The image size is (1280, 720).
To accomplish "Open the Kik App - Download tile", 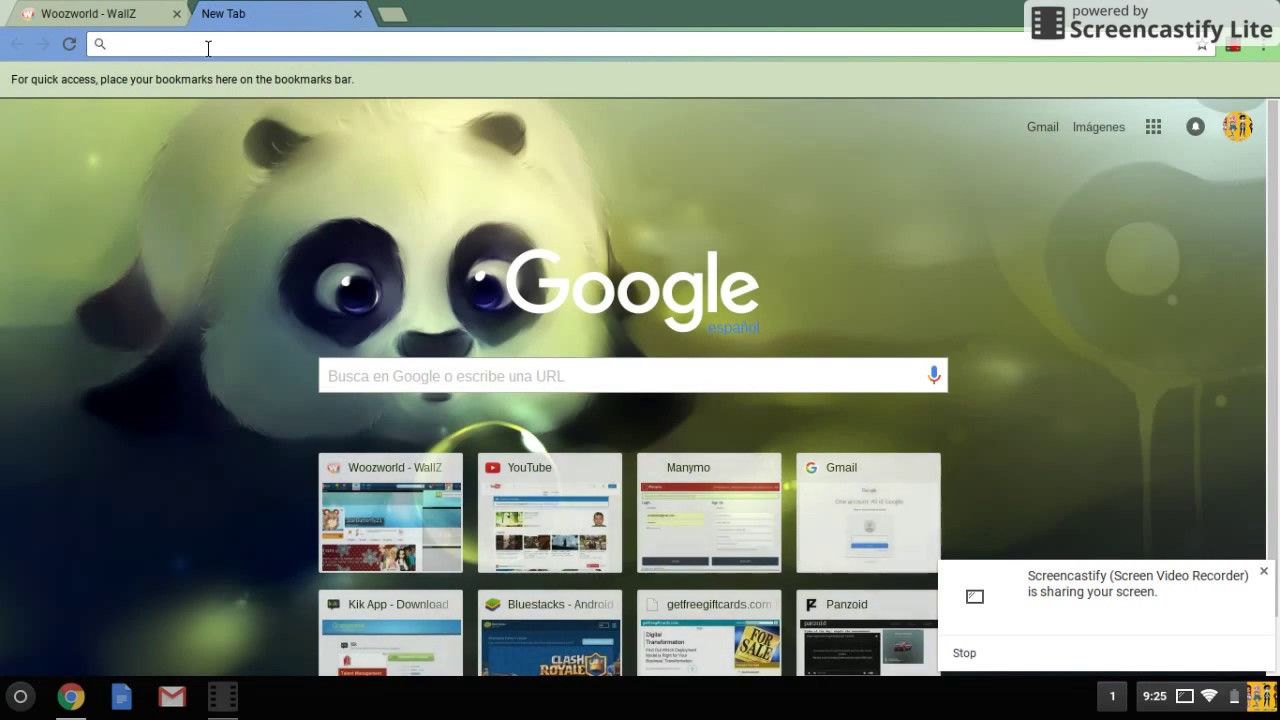I will coord(391,633).
